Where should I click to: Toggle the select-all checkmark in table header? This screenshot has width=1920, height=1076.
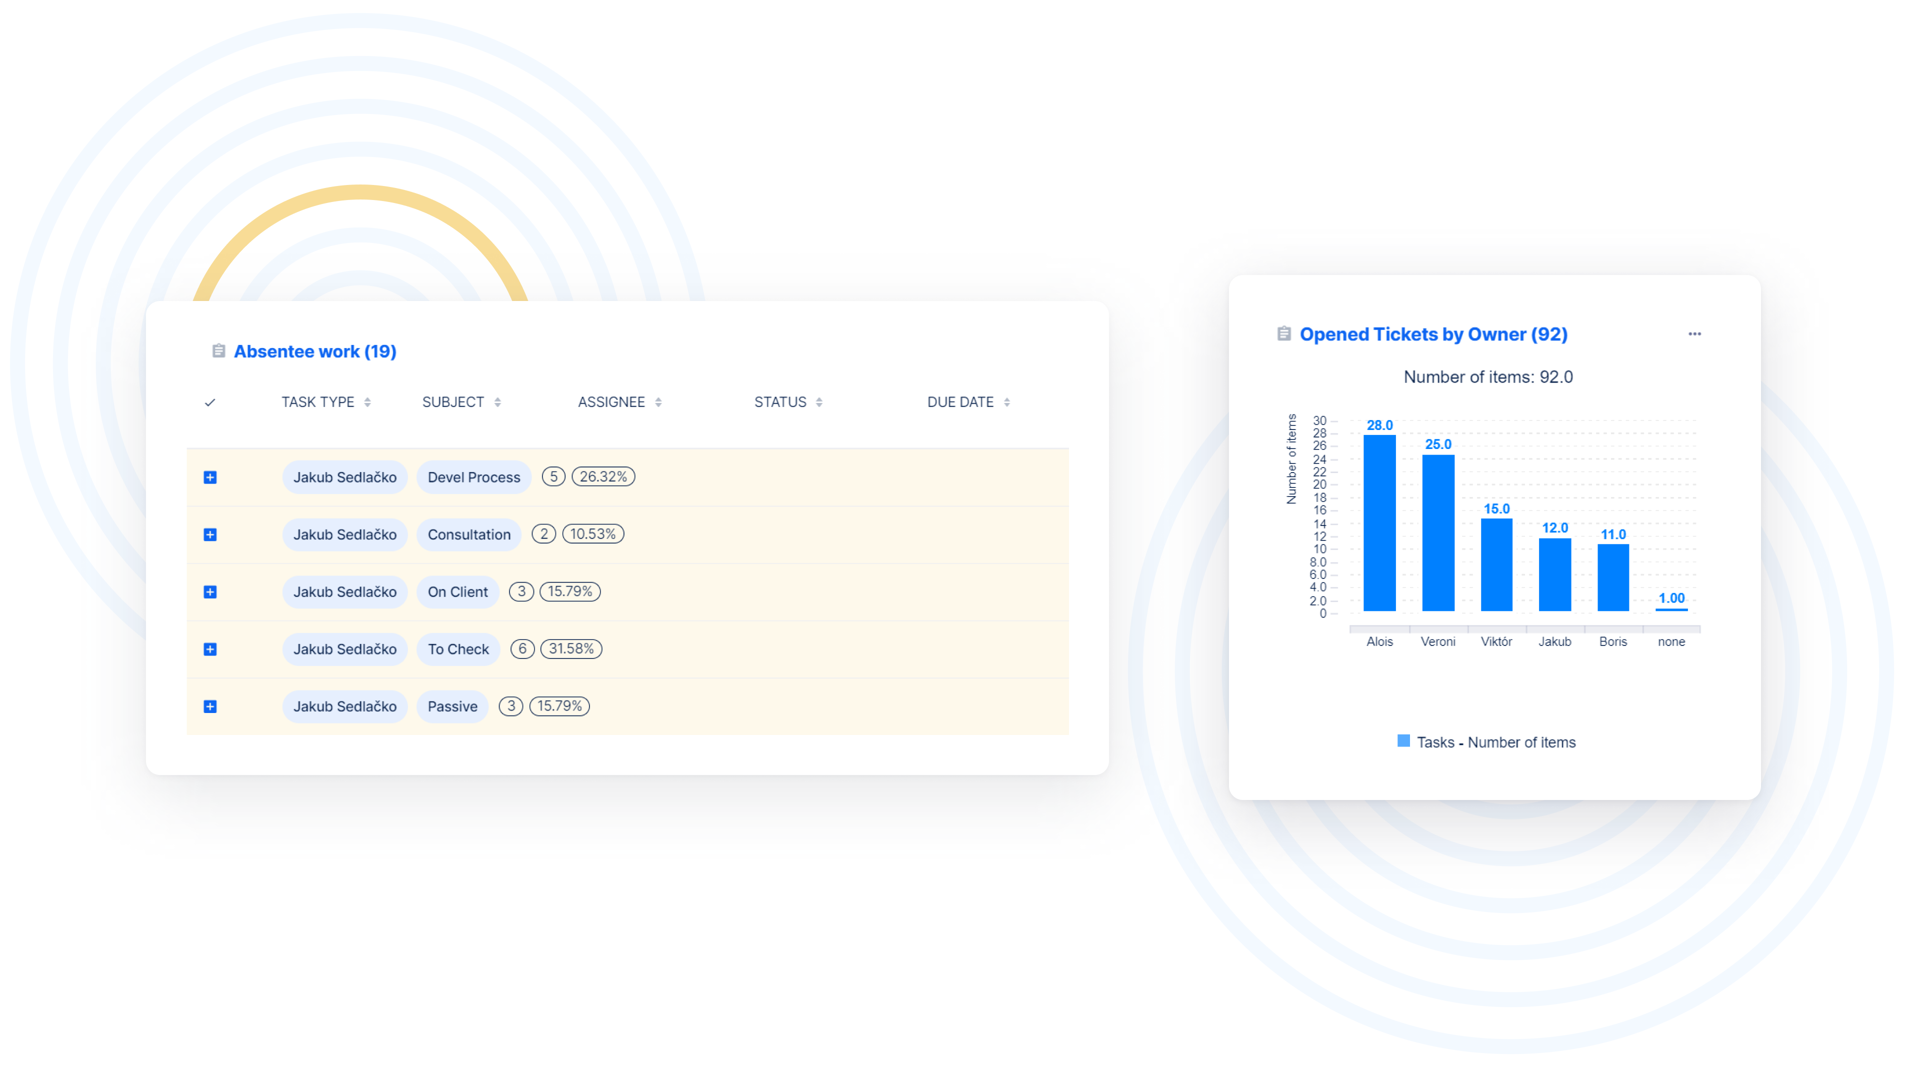[210, 402]
